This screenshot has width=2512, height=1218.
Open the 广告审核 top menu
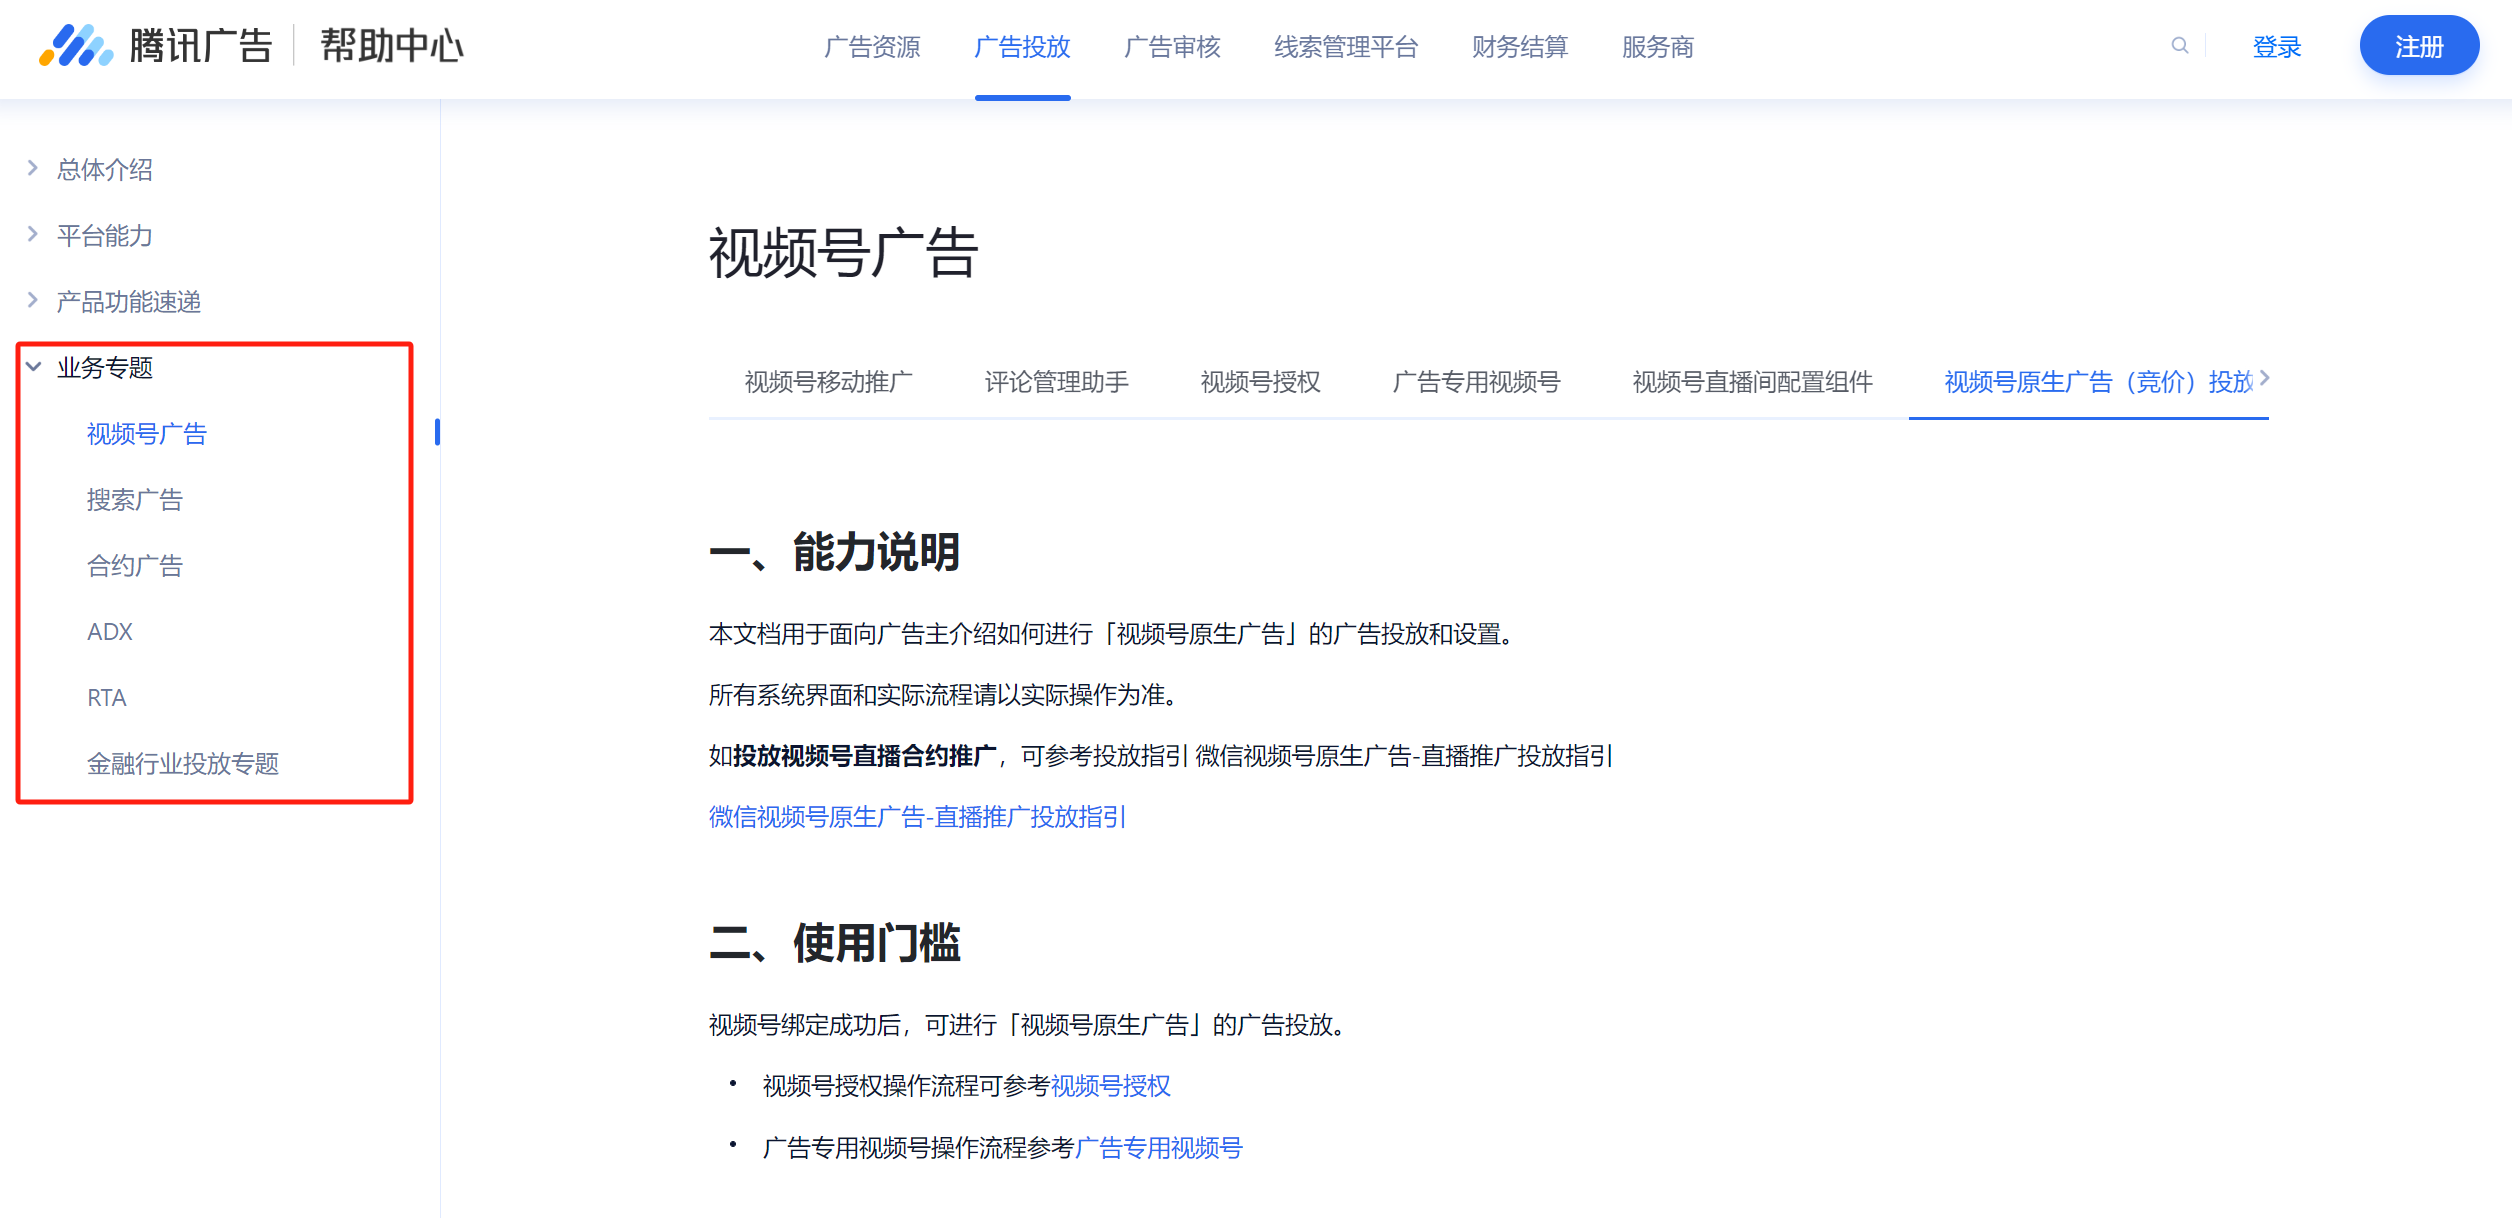pyautogui.click(x=1172, y=47)
